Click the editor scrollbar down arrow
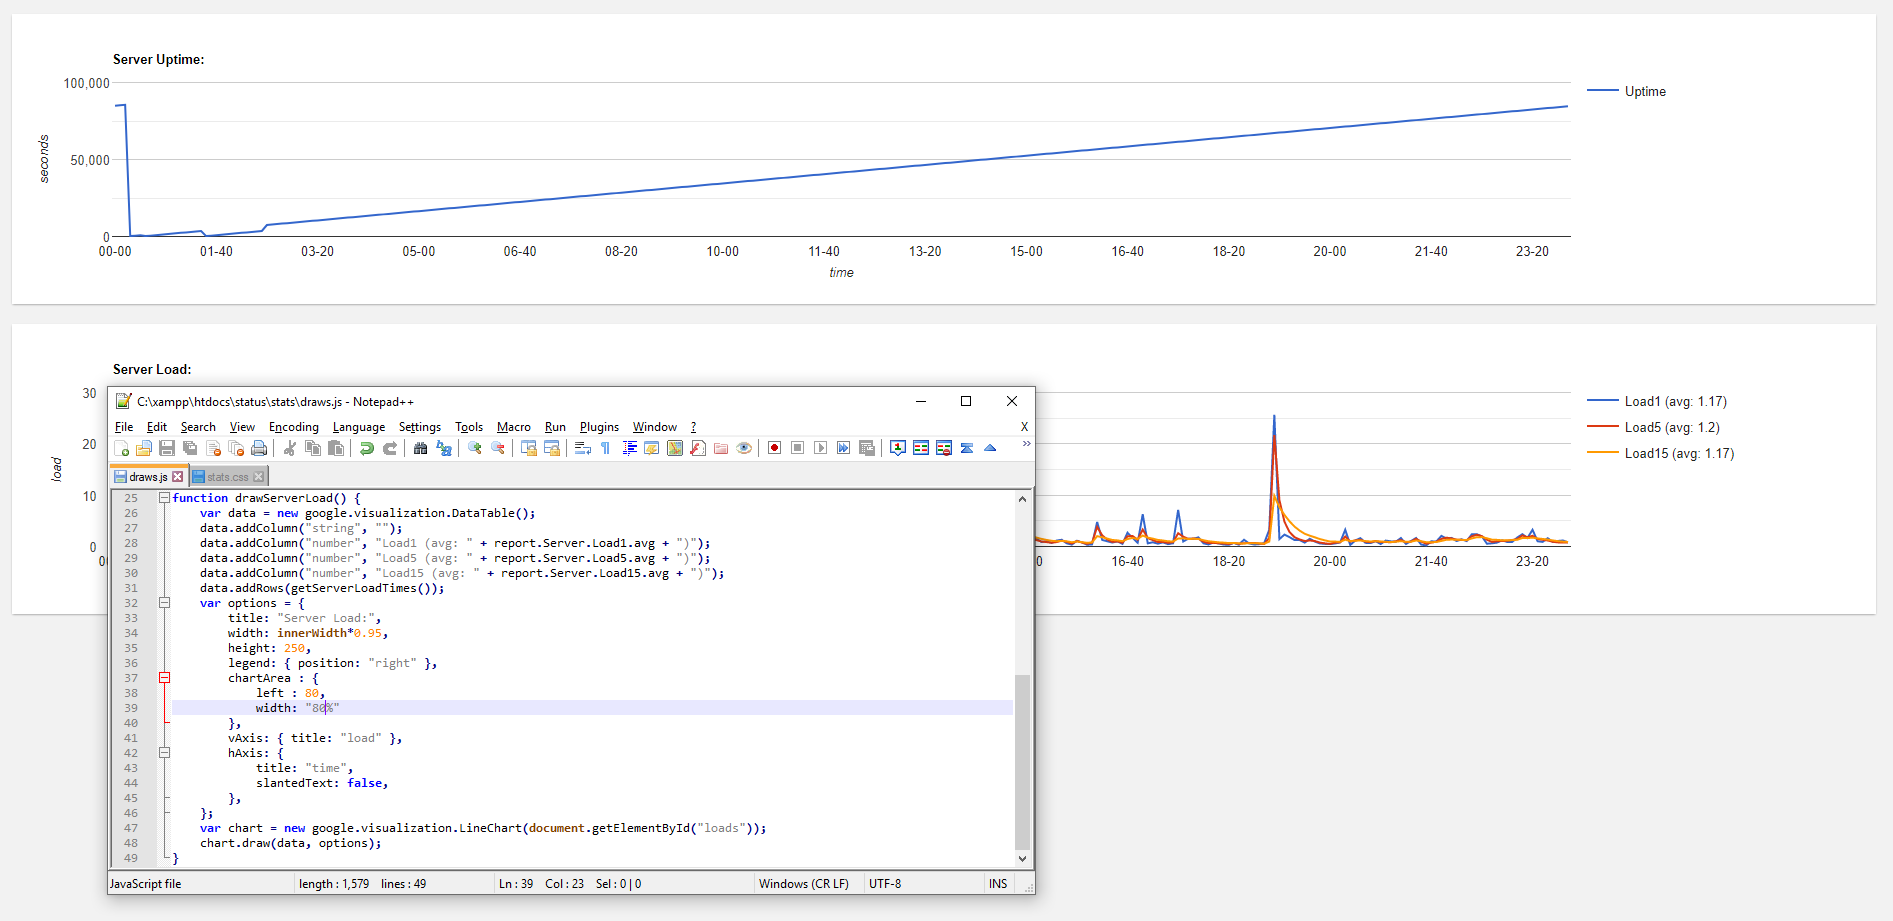 [x=1022, y=858]
